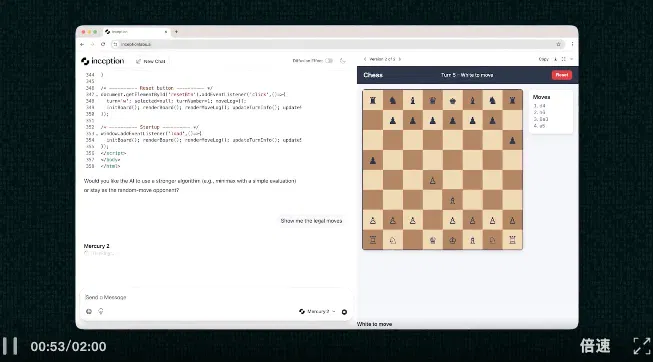Select the black rook on a8
The image size is (653, 362).
(373, 100)
